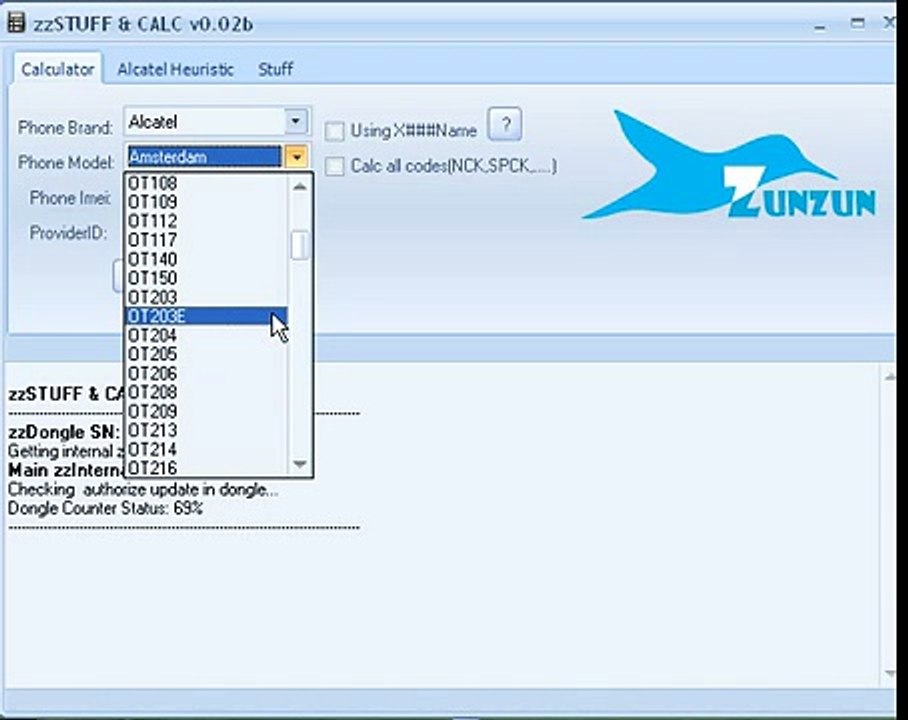Select OT216 from the model list
Image resolution: width=908 pixels, height=720 pixels.
[206, 468]
